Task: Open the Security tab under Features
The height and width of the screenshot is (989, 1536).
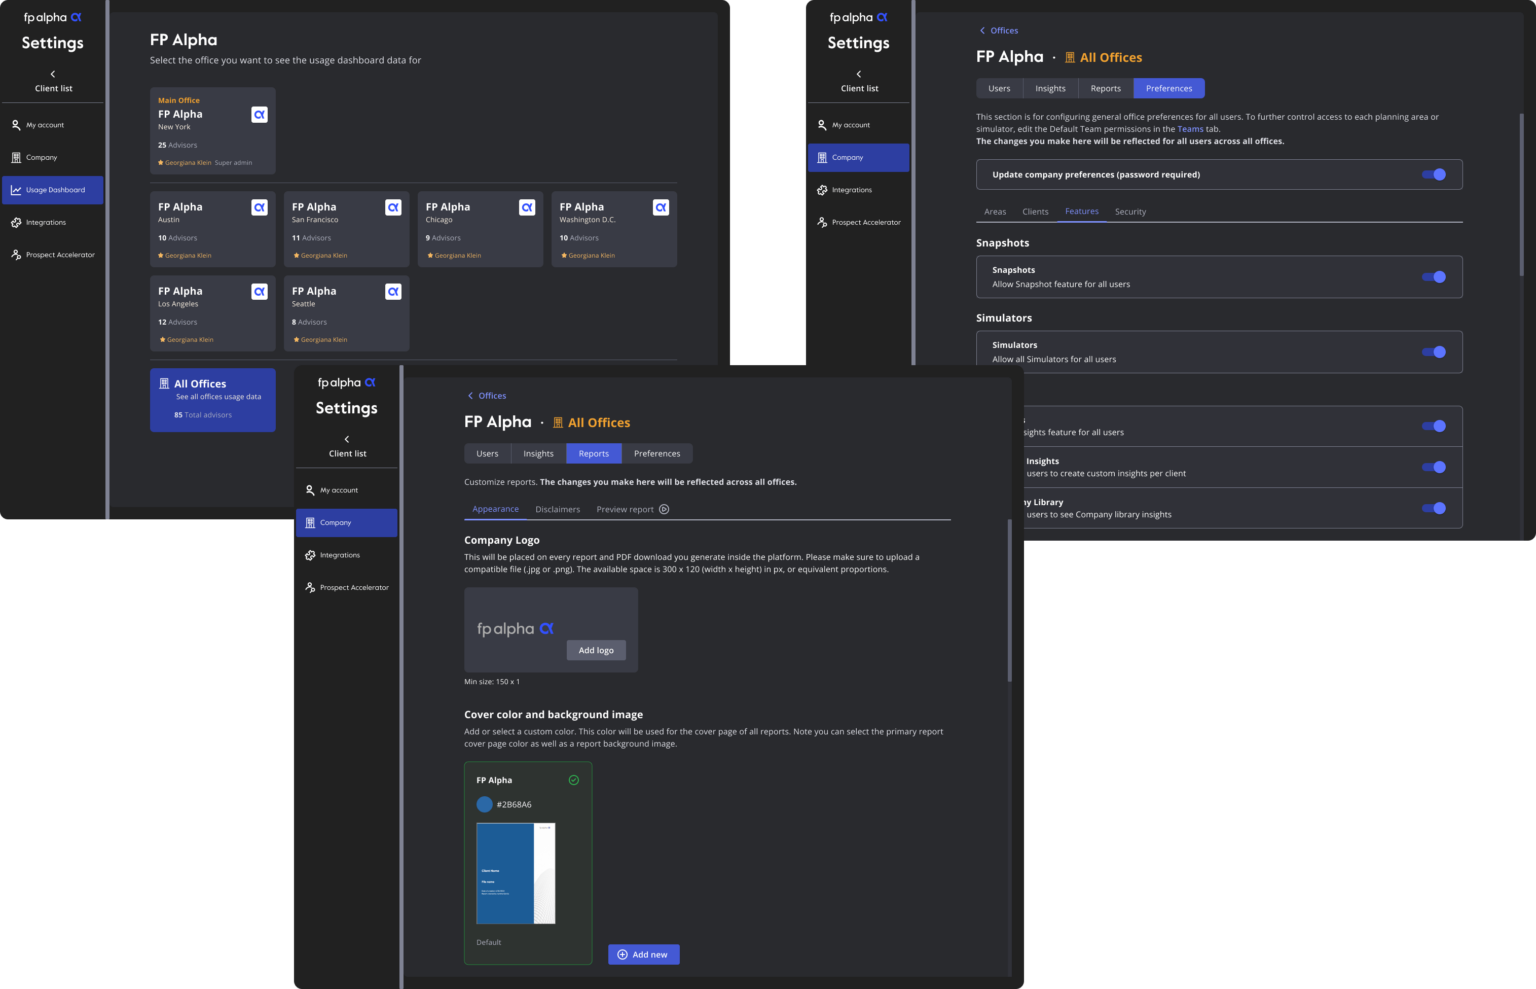Action: click(1130, 211)
